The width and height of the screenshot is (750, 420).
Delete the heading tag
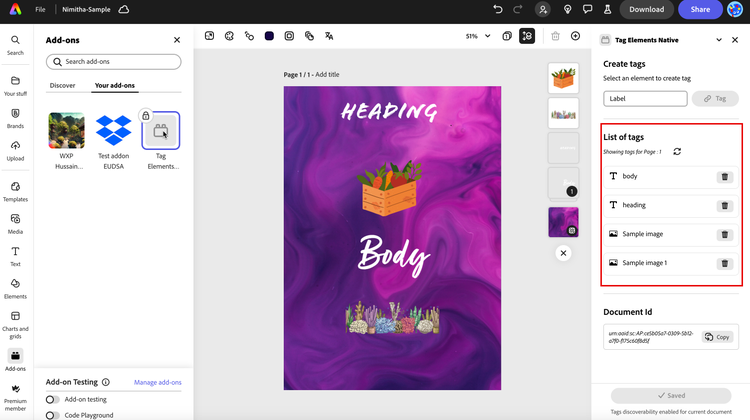coord(725,206)
